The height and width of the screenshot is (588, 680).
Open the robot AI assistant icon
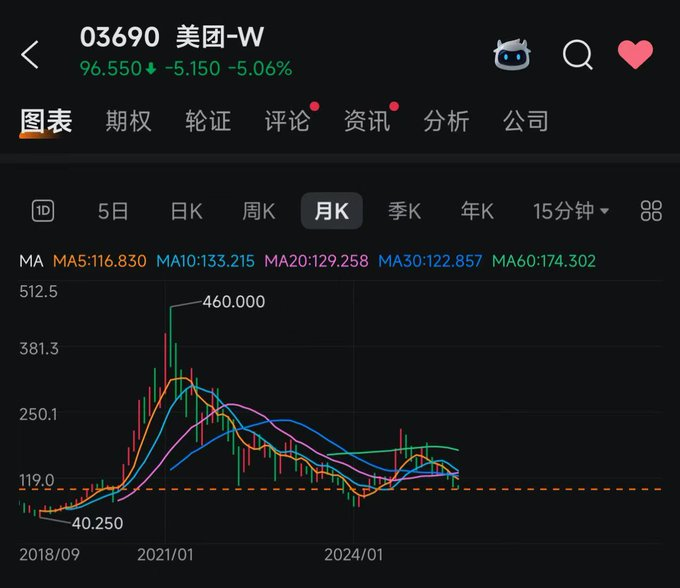click(512, 54)
